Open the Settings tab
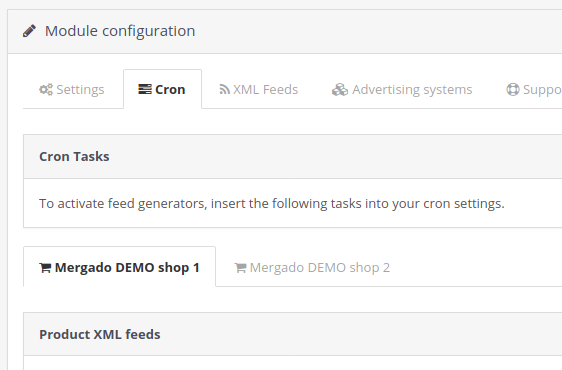The width and height of the screenshot is (562, 370). click(73, 89)
